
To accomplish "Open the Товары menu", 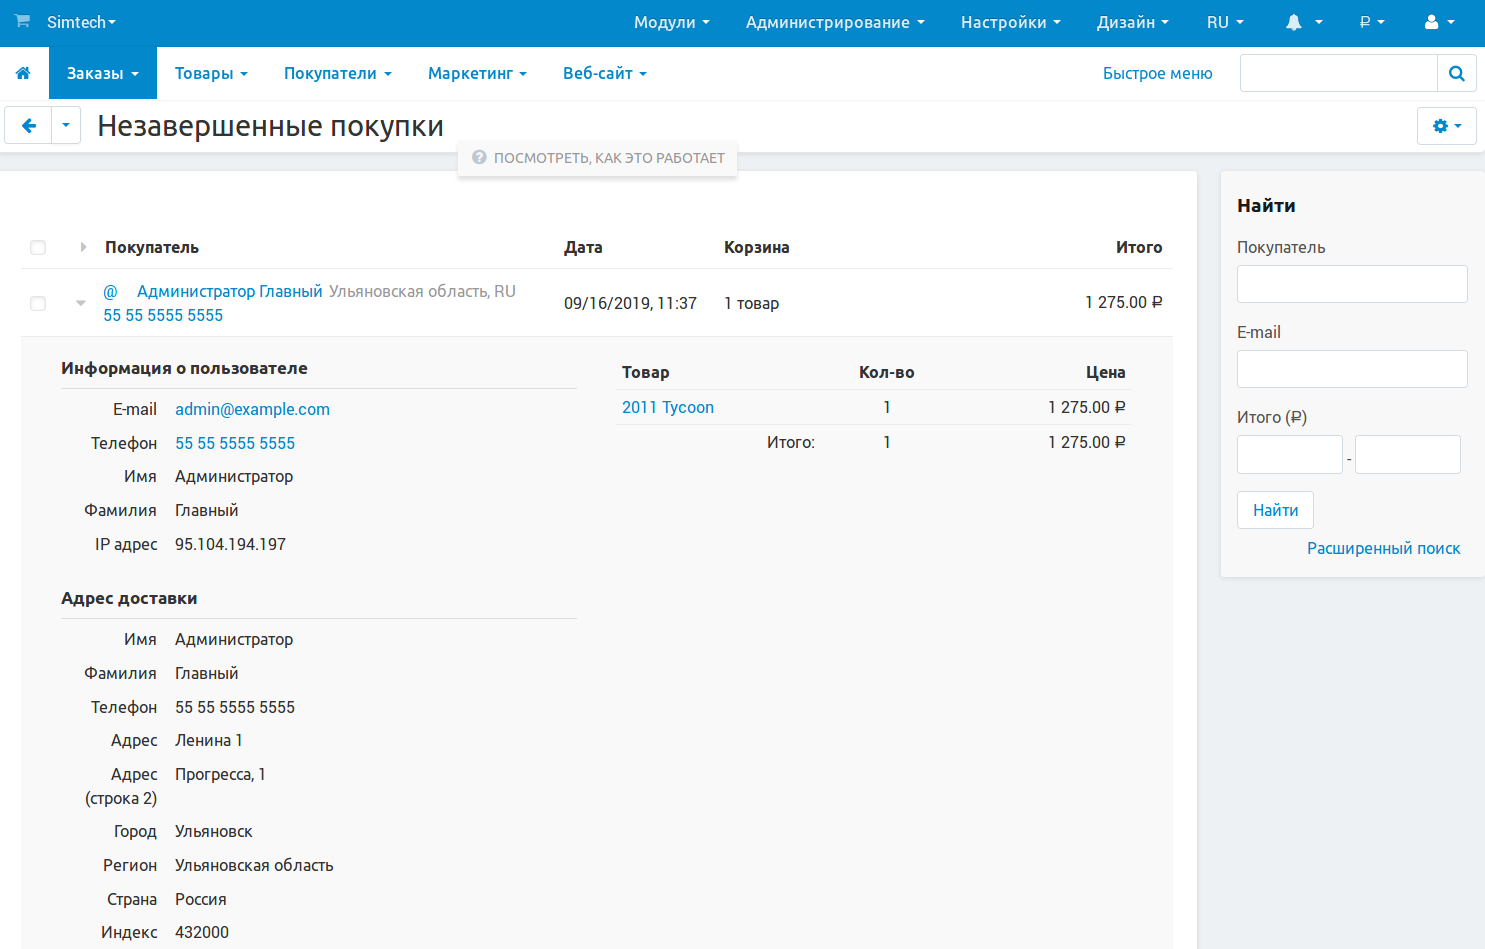I will [210, 73].
